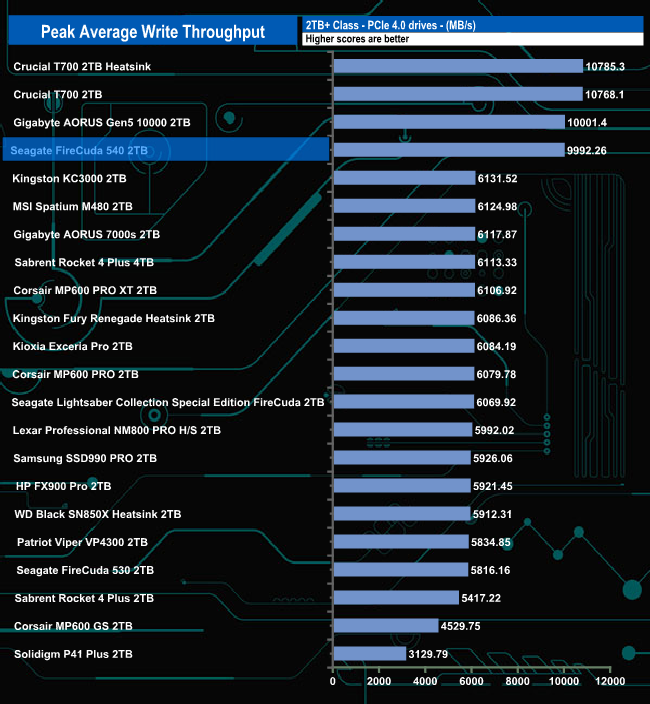Click the bar for Samsung SSD990 PRO 2TB
This screenshot has width=650, height=704.
click(402, 458)
